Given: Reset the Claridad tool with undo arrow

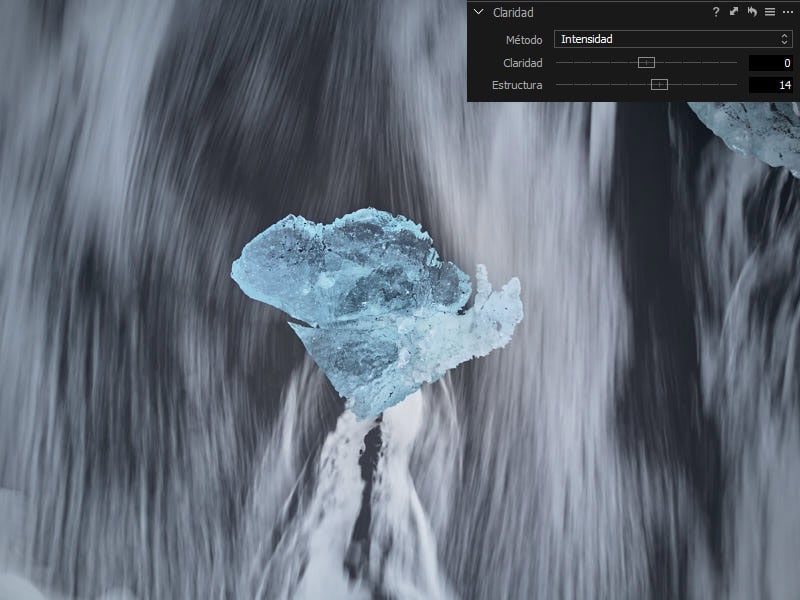Looking at the screenshot, I should coord(752,12).
